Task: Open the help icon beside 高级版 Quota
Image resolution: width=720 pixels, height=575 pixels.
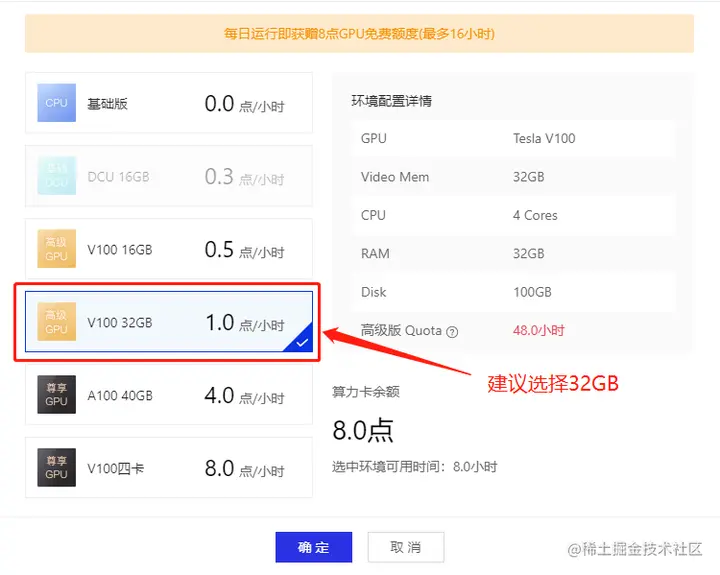Action: pyautogui.click(x=452, y=332)
